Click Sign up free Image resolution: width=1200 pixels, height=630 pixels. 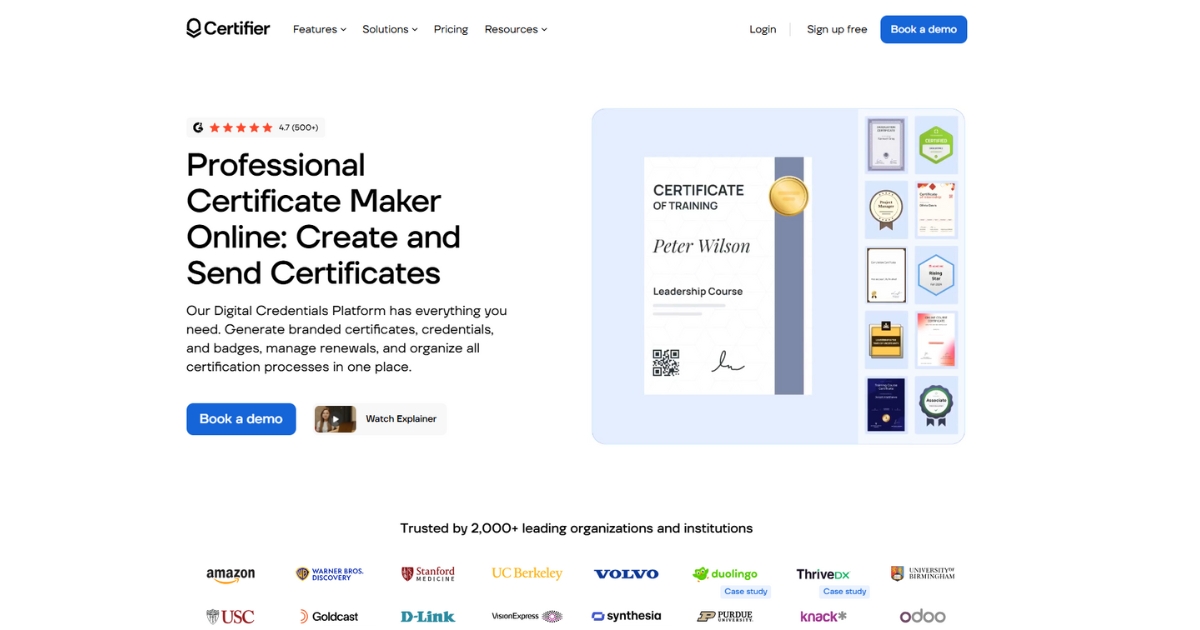[x=837, y=29]
